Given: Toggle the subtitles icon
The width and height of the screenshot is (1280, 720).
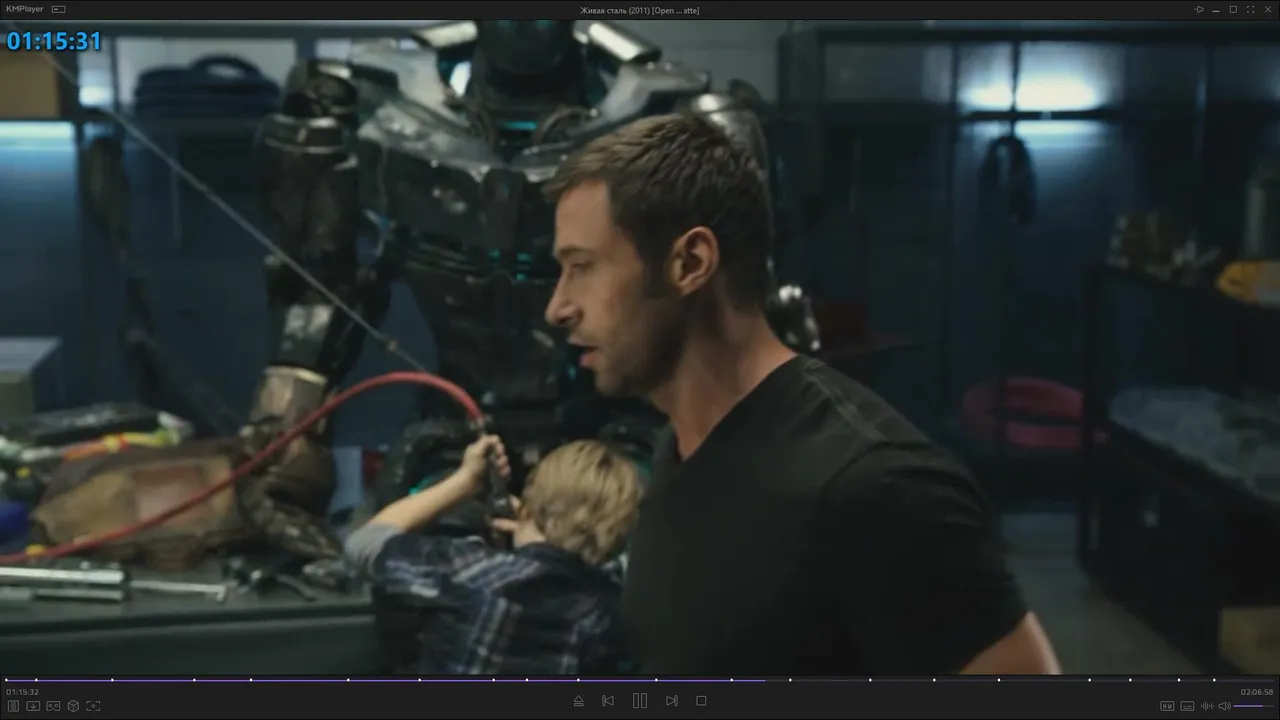Looking at the screenshot, I should click(x=1187, y=706).
